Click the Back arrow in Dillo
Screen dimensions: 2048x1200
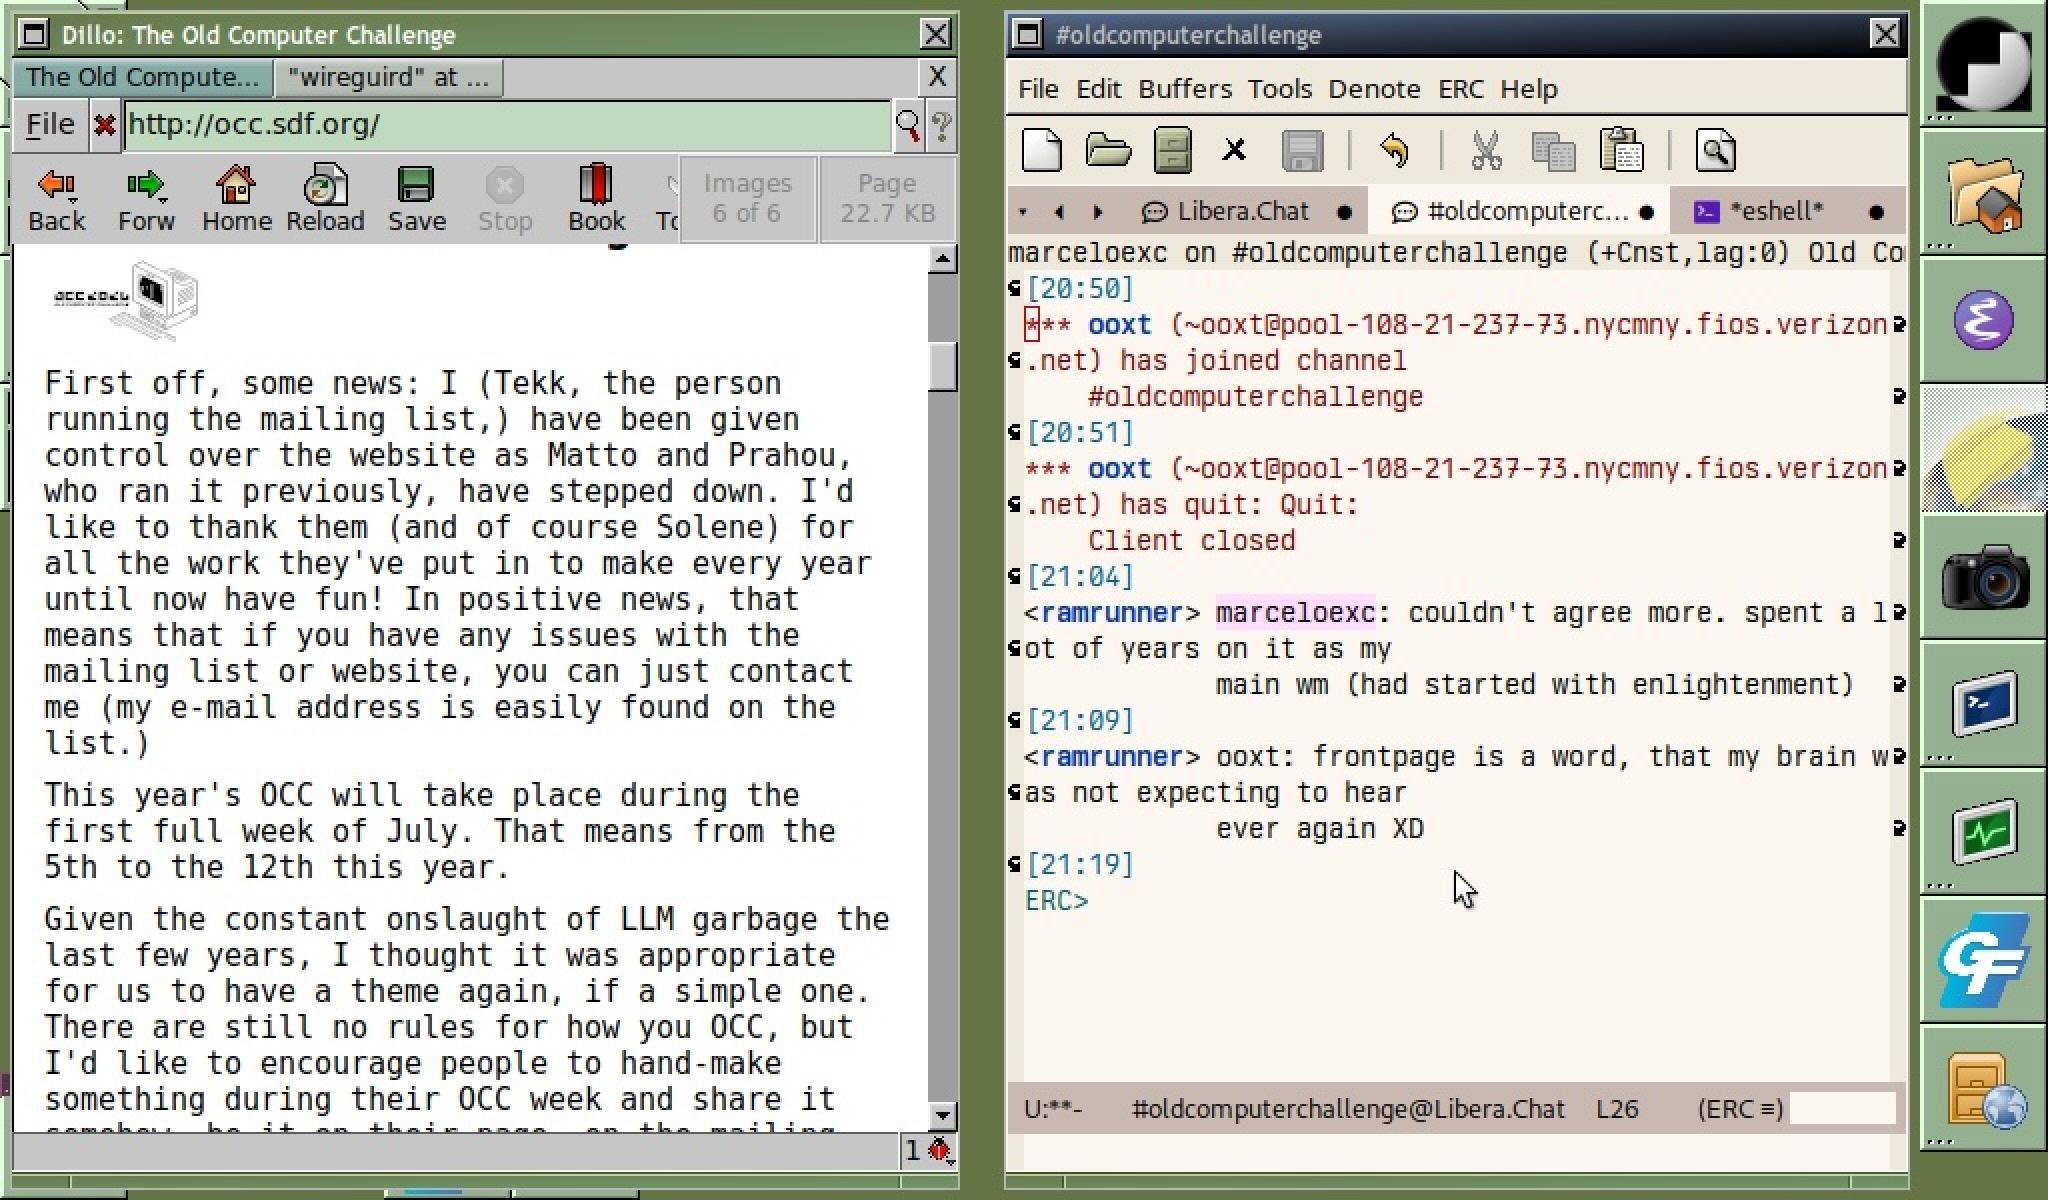pos(56,199)
